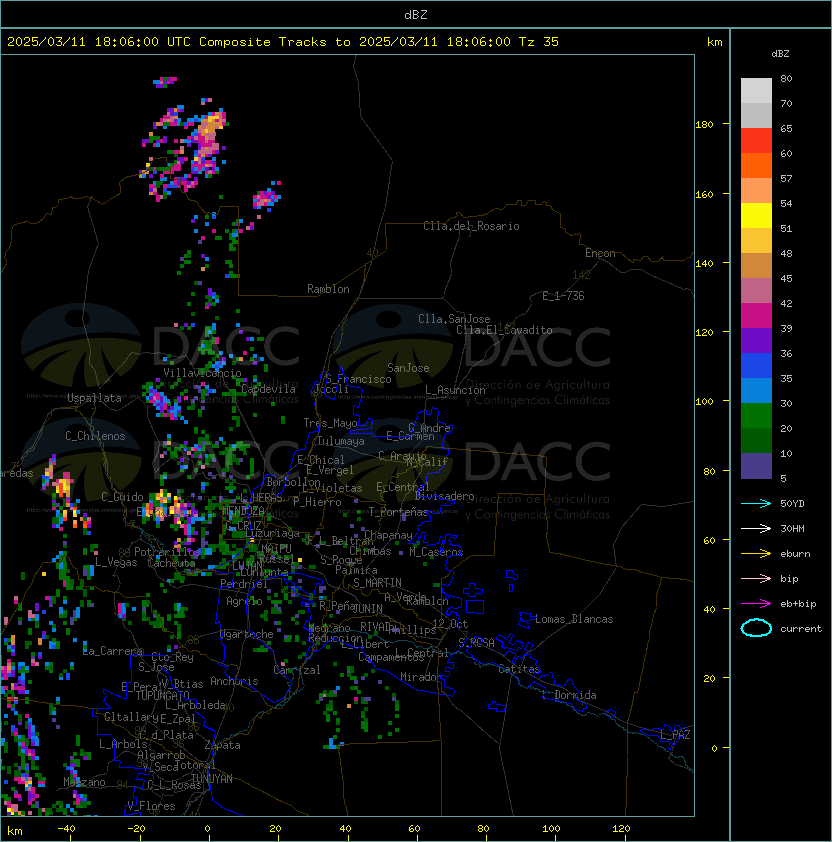Image resolution: width=832 pixels, height=842 pixels.
Task: Click the 'Clla.SanJose' map label
Action: point(454,319)
